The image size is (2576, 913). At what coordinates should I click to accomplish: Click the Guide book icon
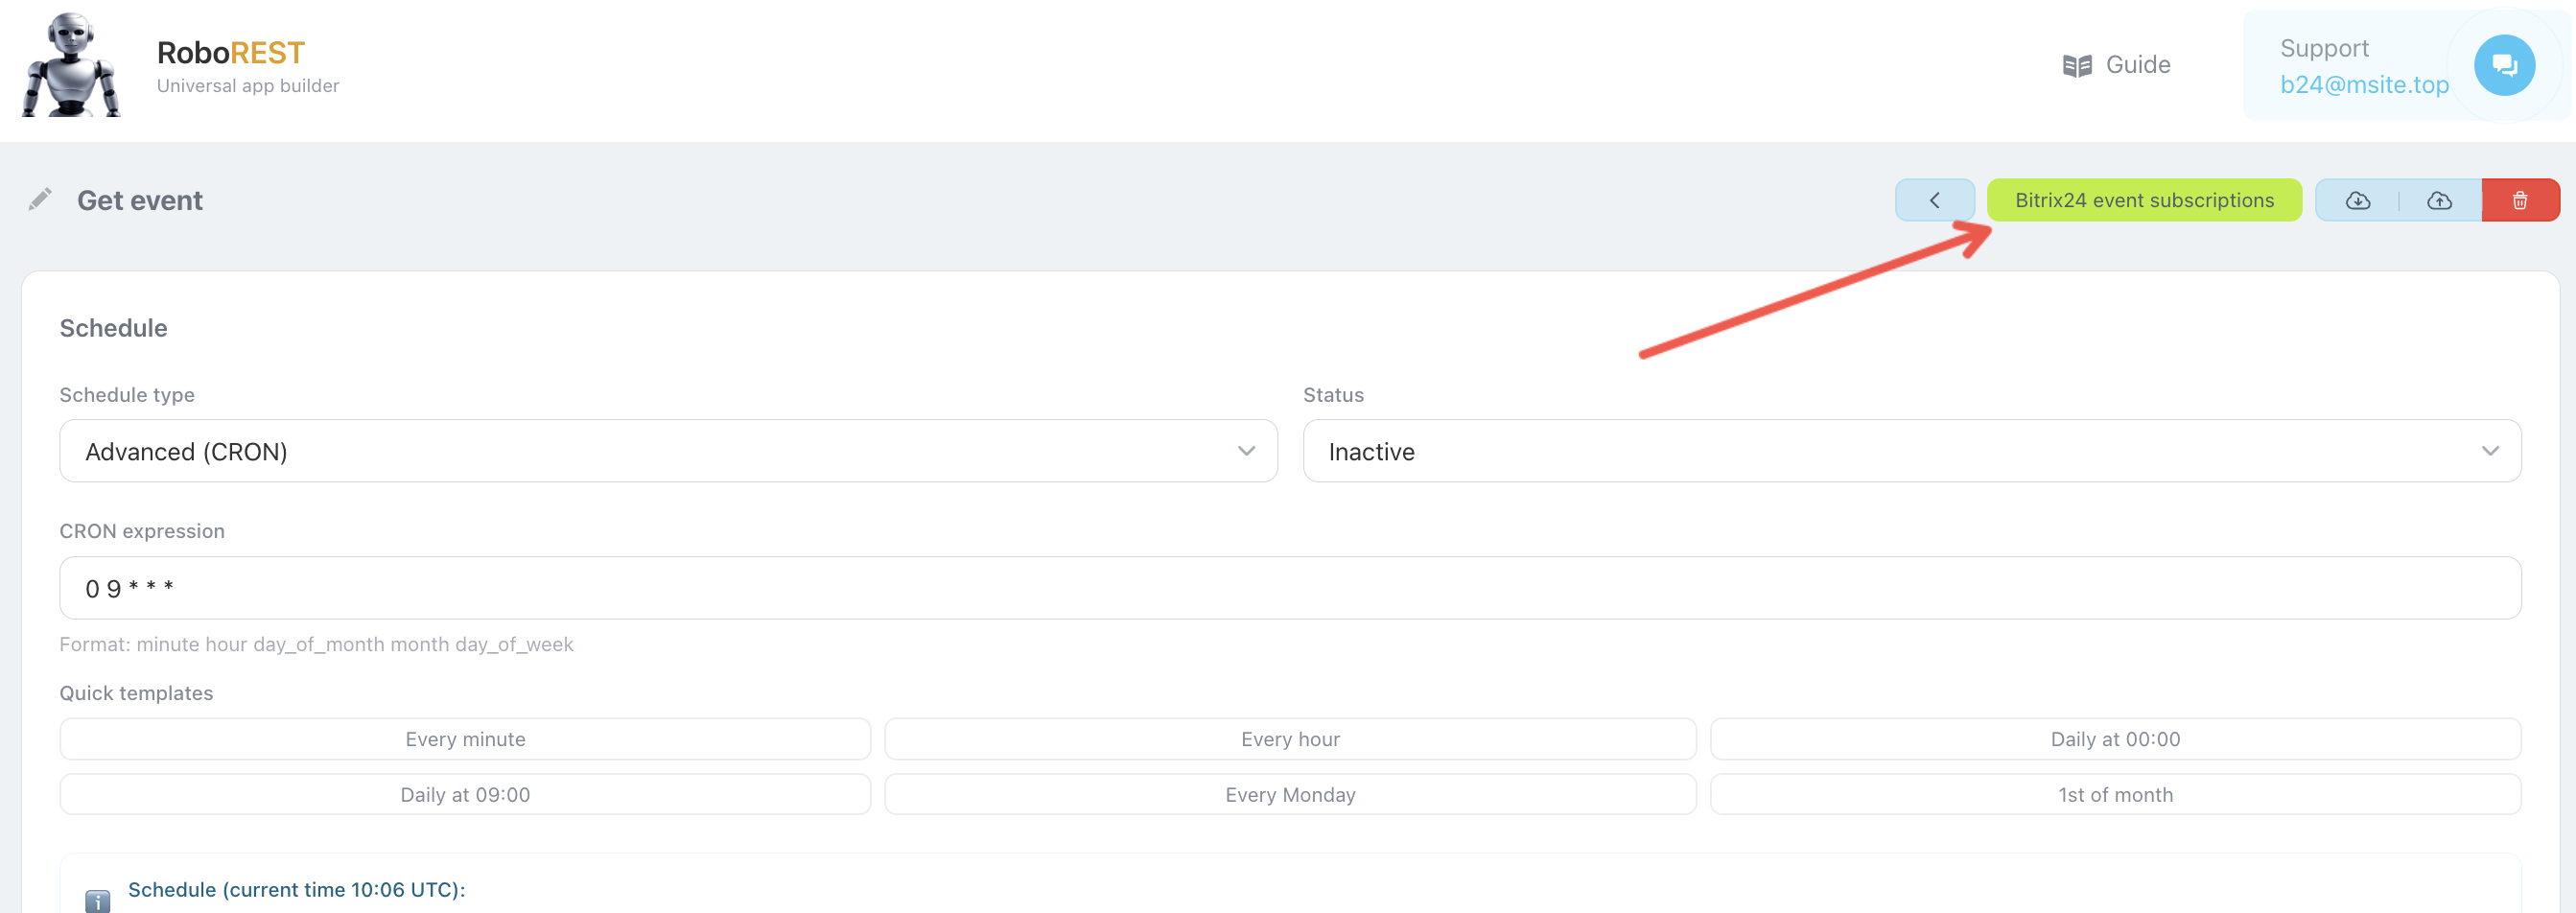pos(2076,66)
